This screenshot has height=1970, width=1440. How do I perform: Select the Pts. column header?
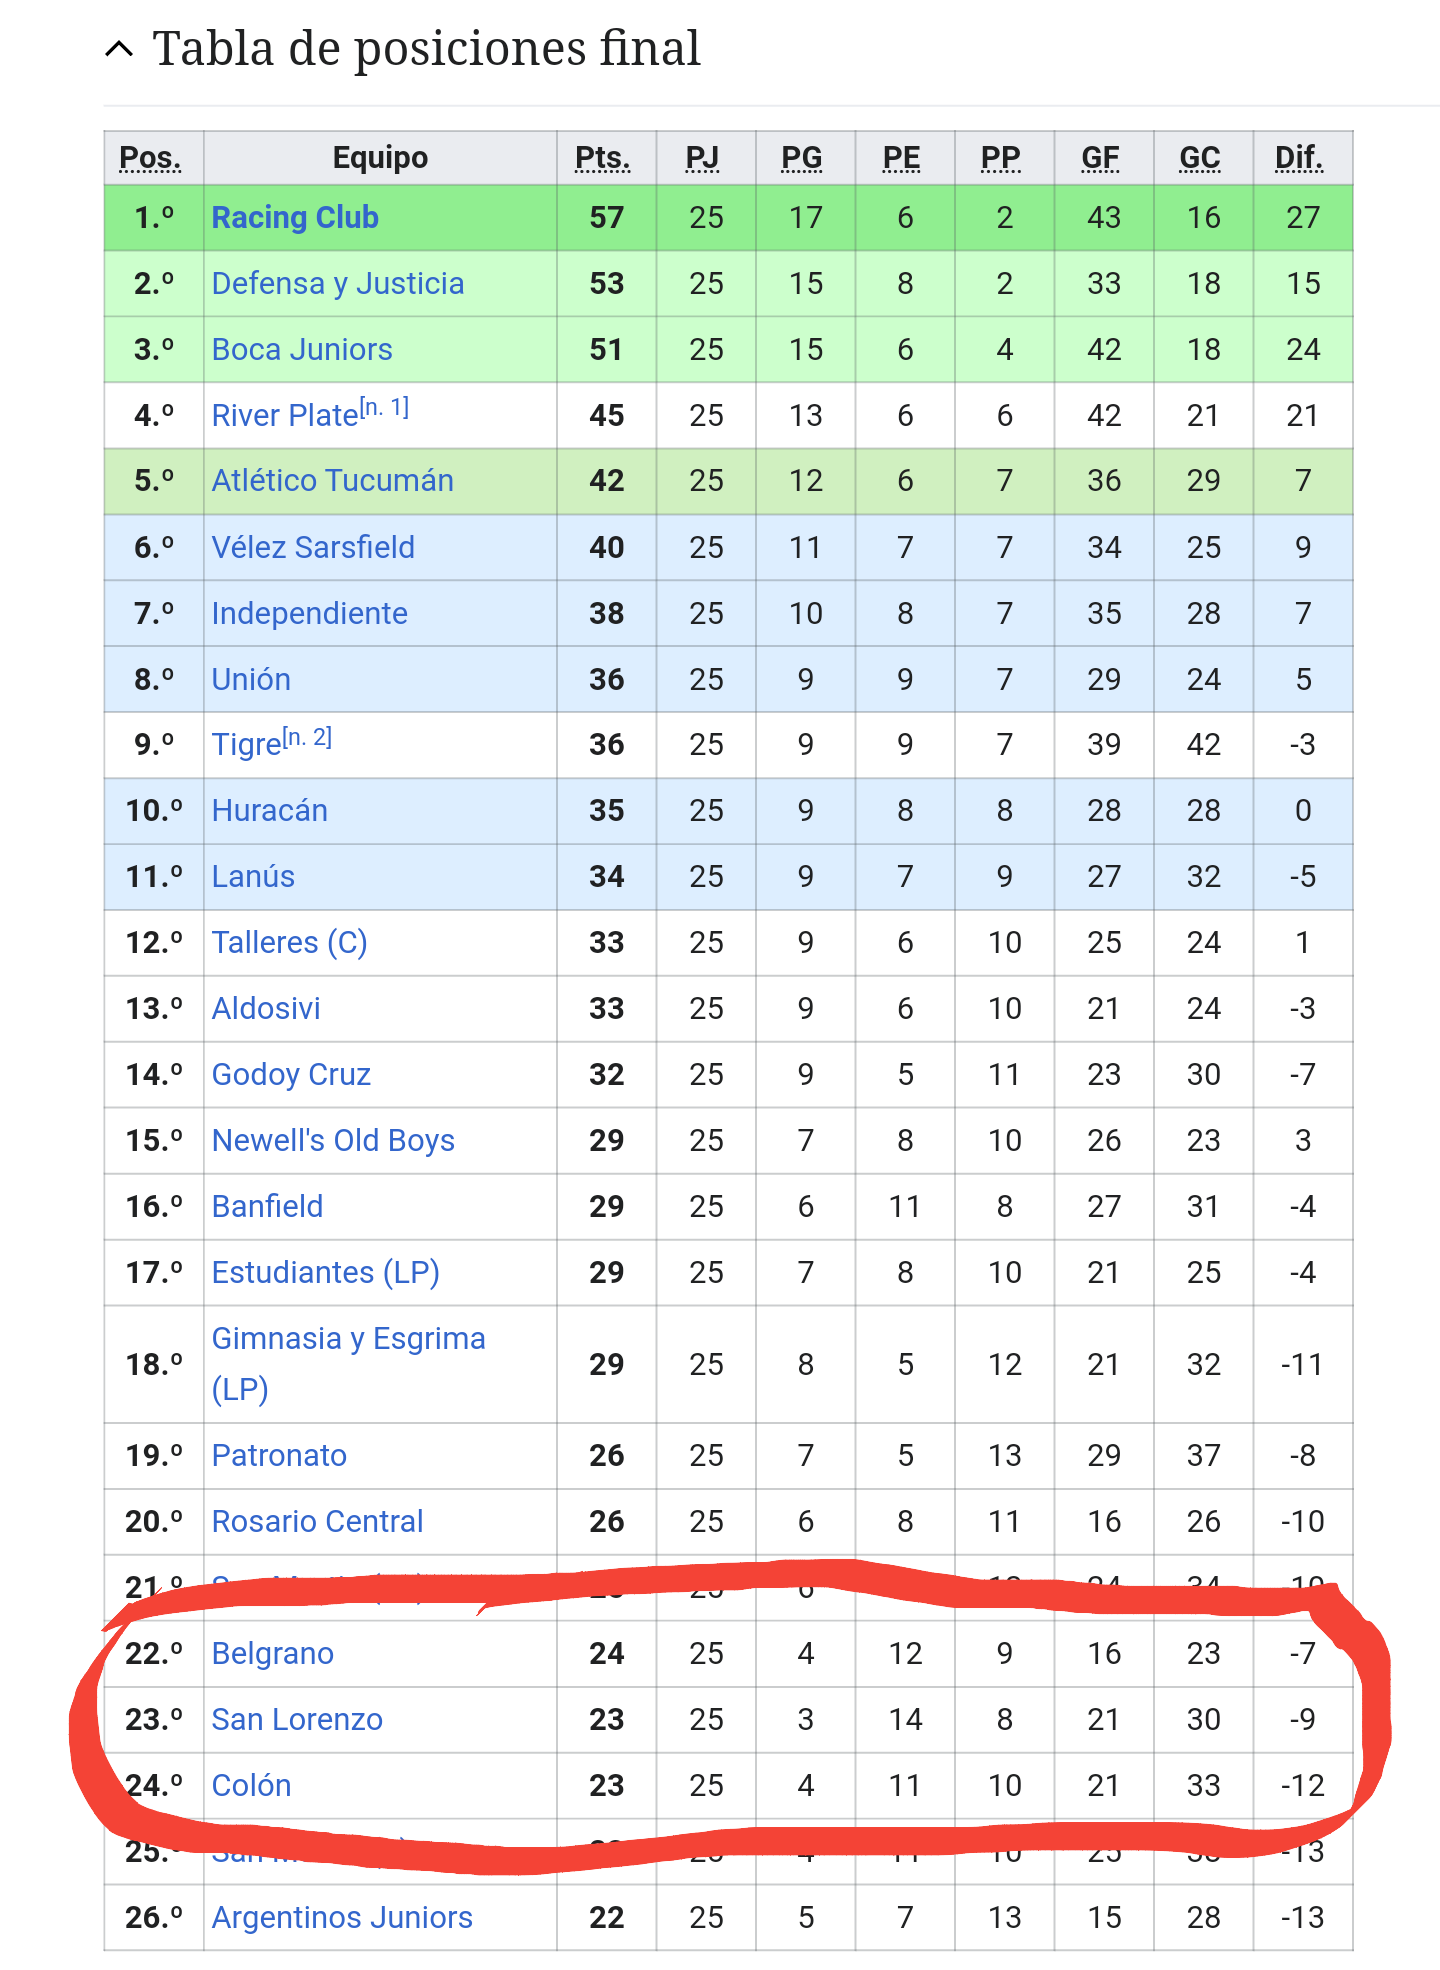point(603,158)
